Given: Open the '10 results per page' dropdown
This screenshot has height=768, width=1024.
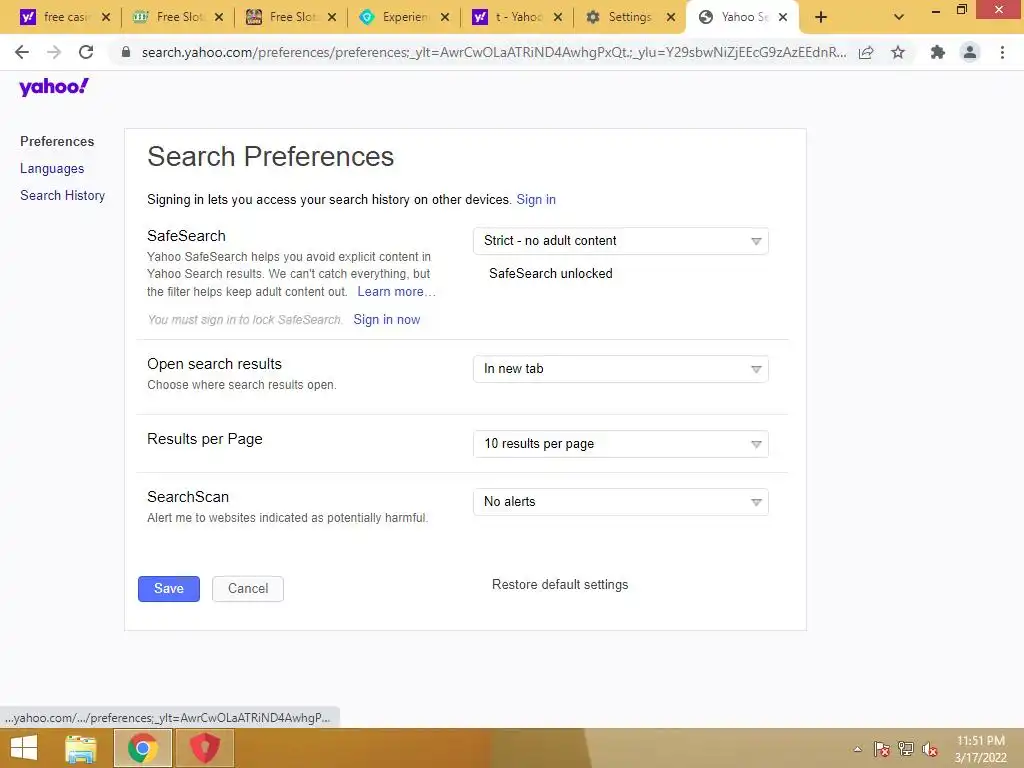Looking at the screenshot, I should click(620, 444).
